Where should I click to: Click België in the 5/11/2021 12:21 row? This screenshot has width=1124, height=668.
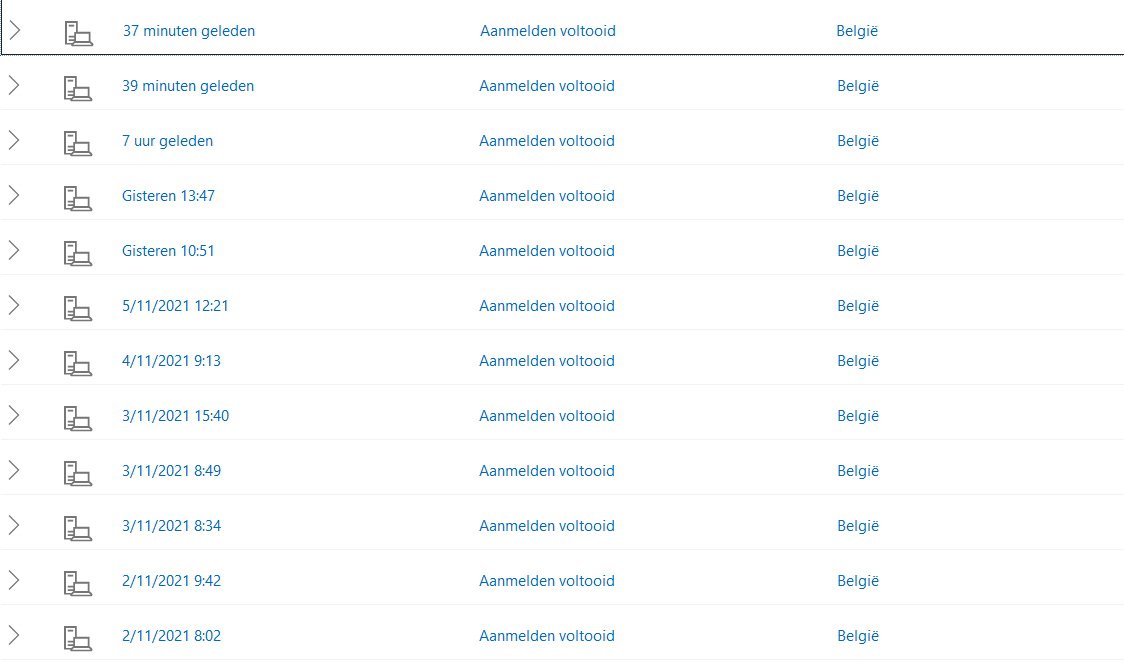[857, 306]
